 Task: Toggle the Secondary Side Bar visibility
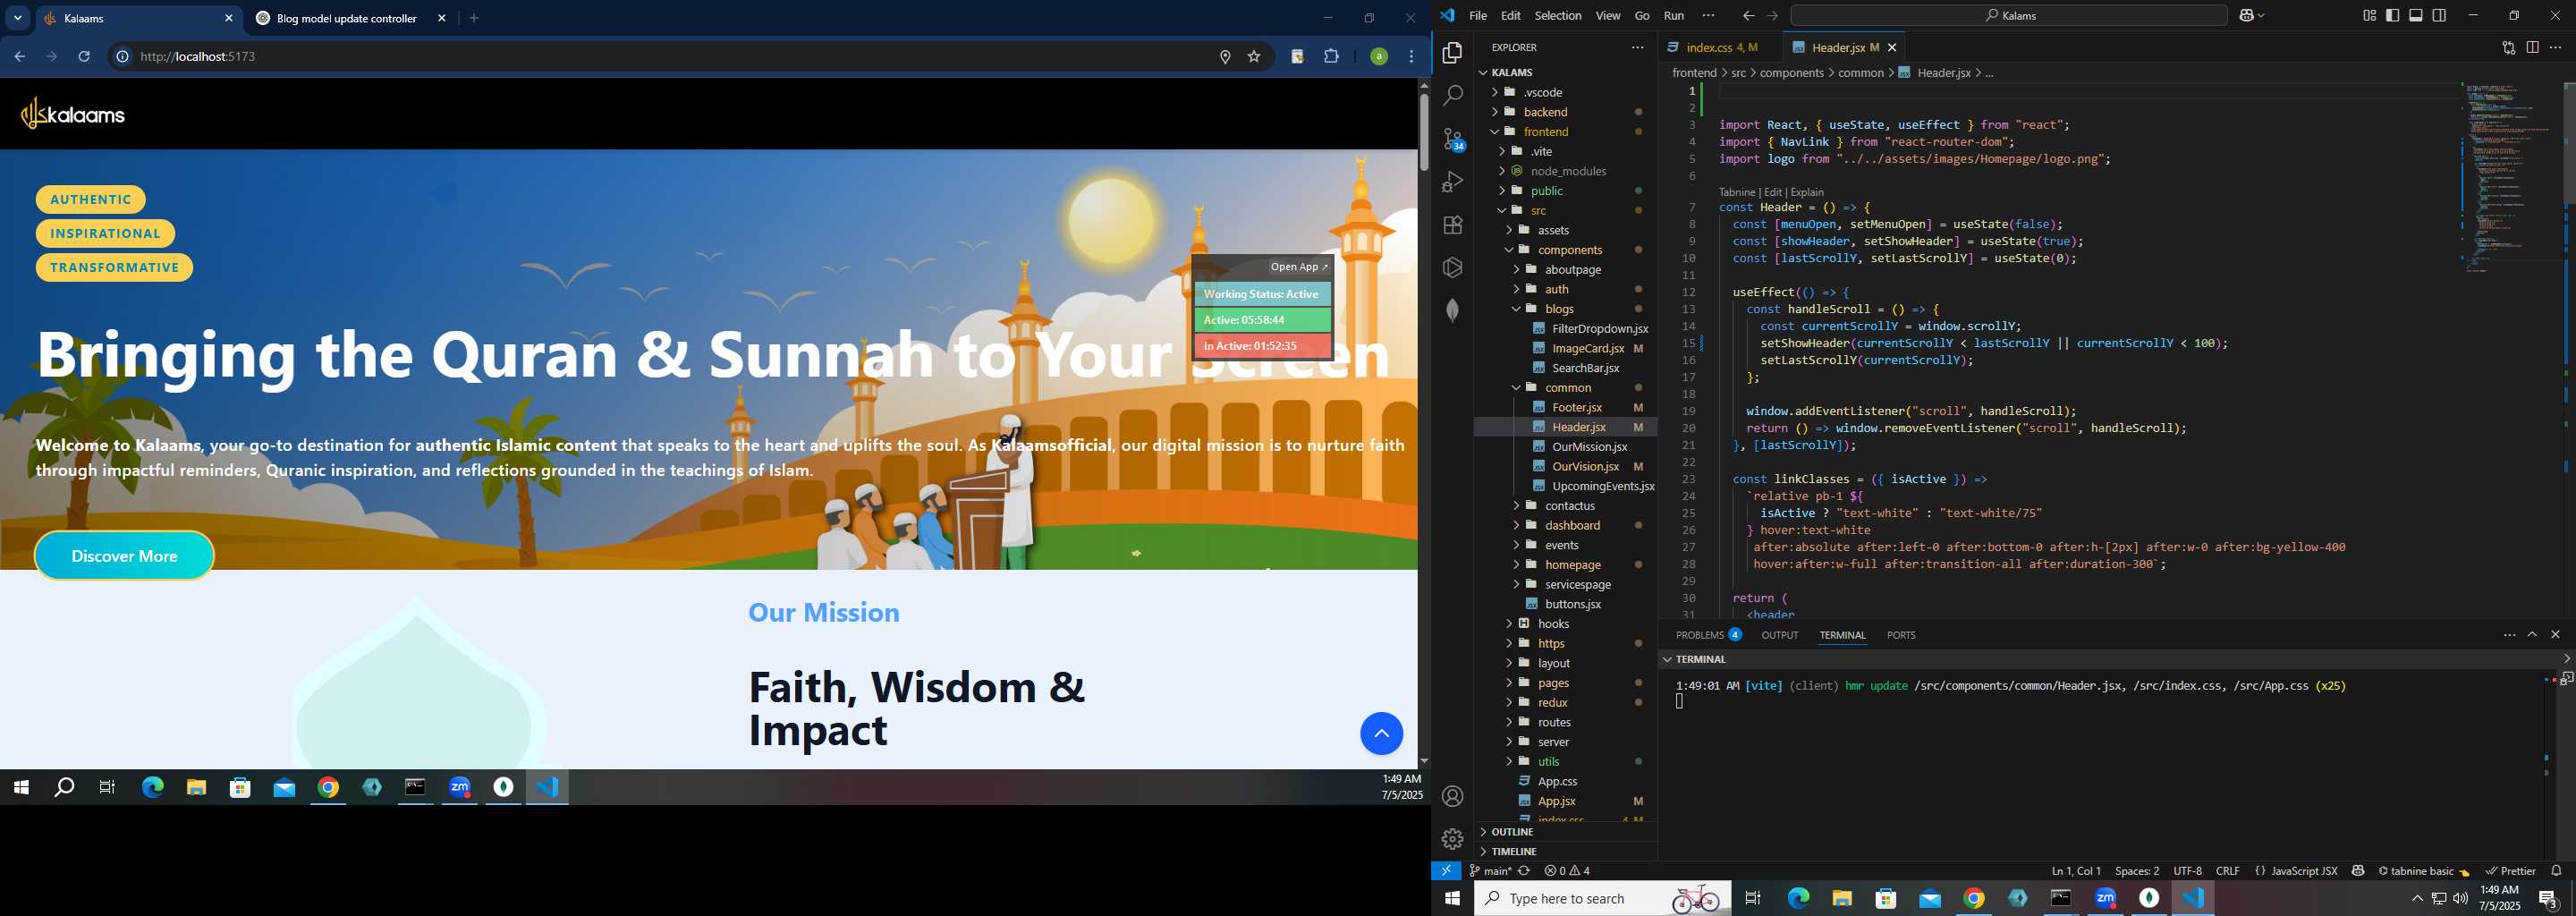(2439, 15)
